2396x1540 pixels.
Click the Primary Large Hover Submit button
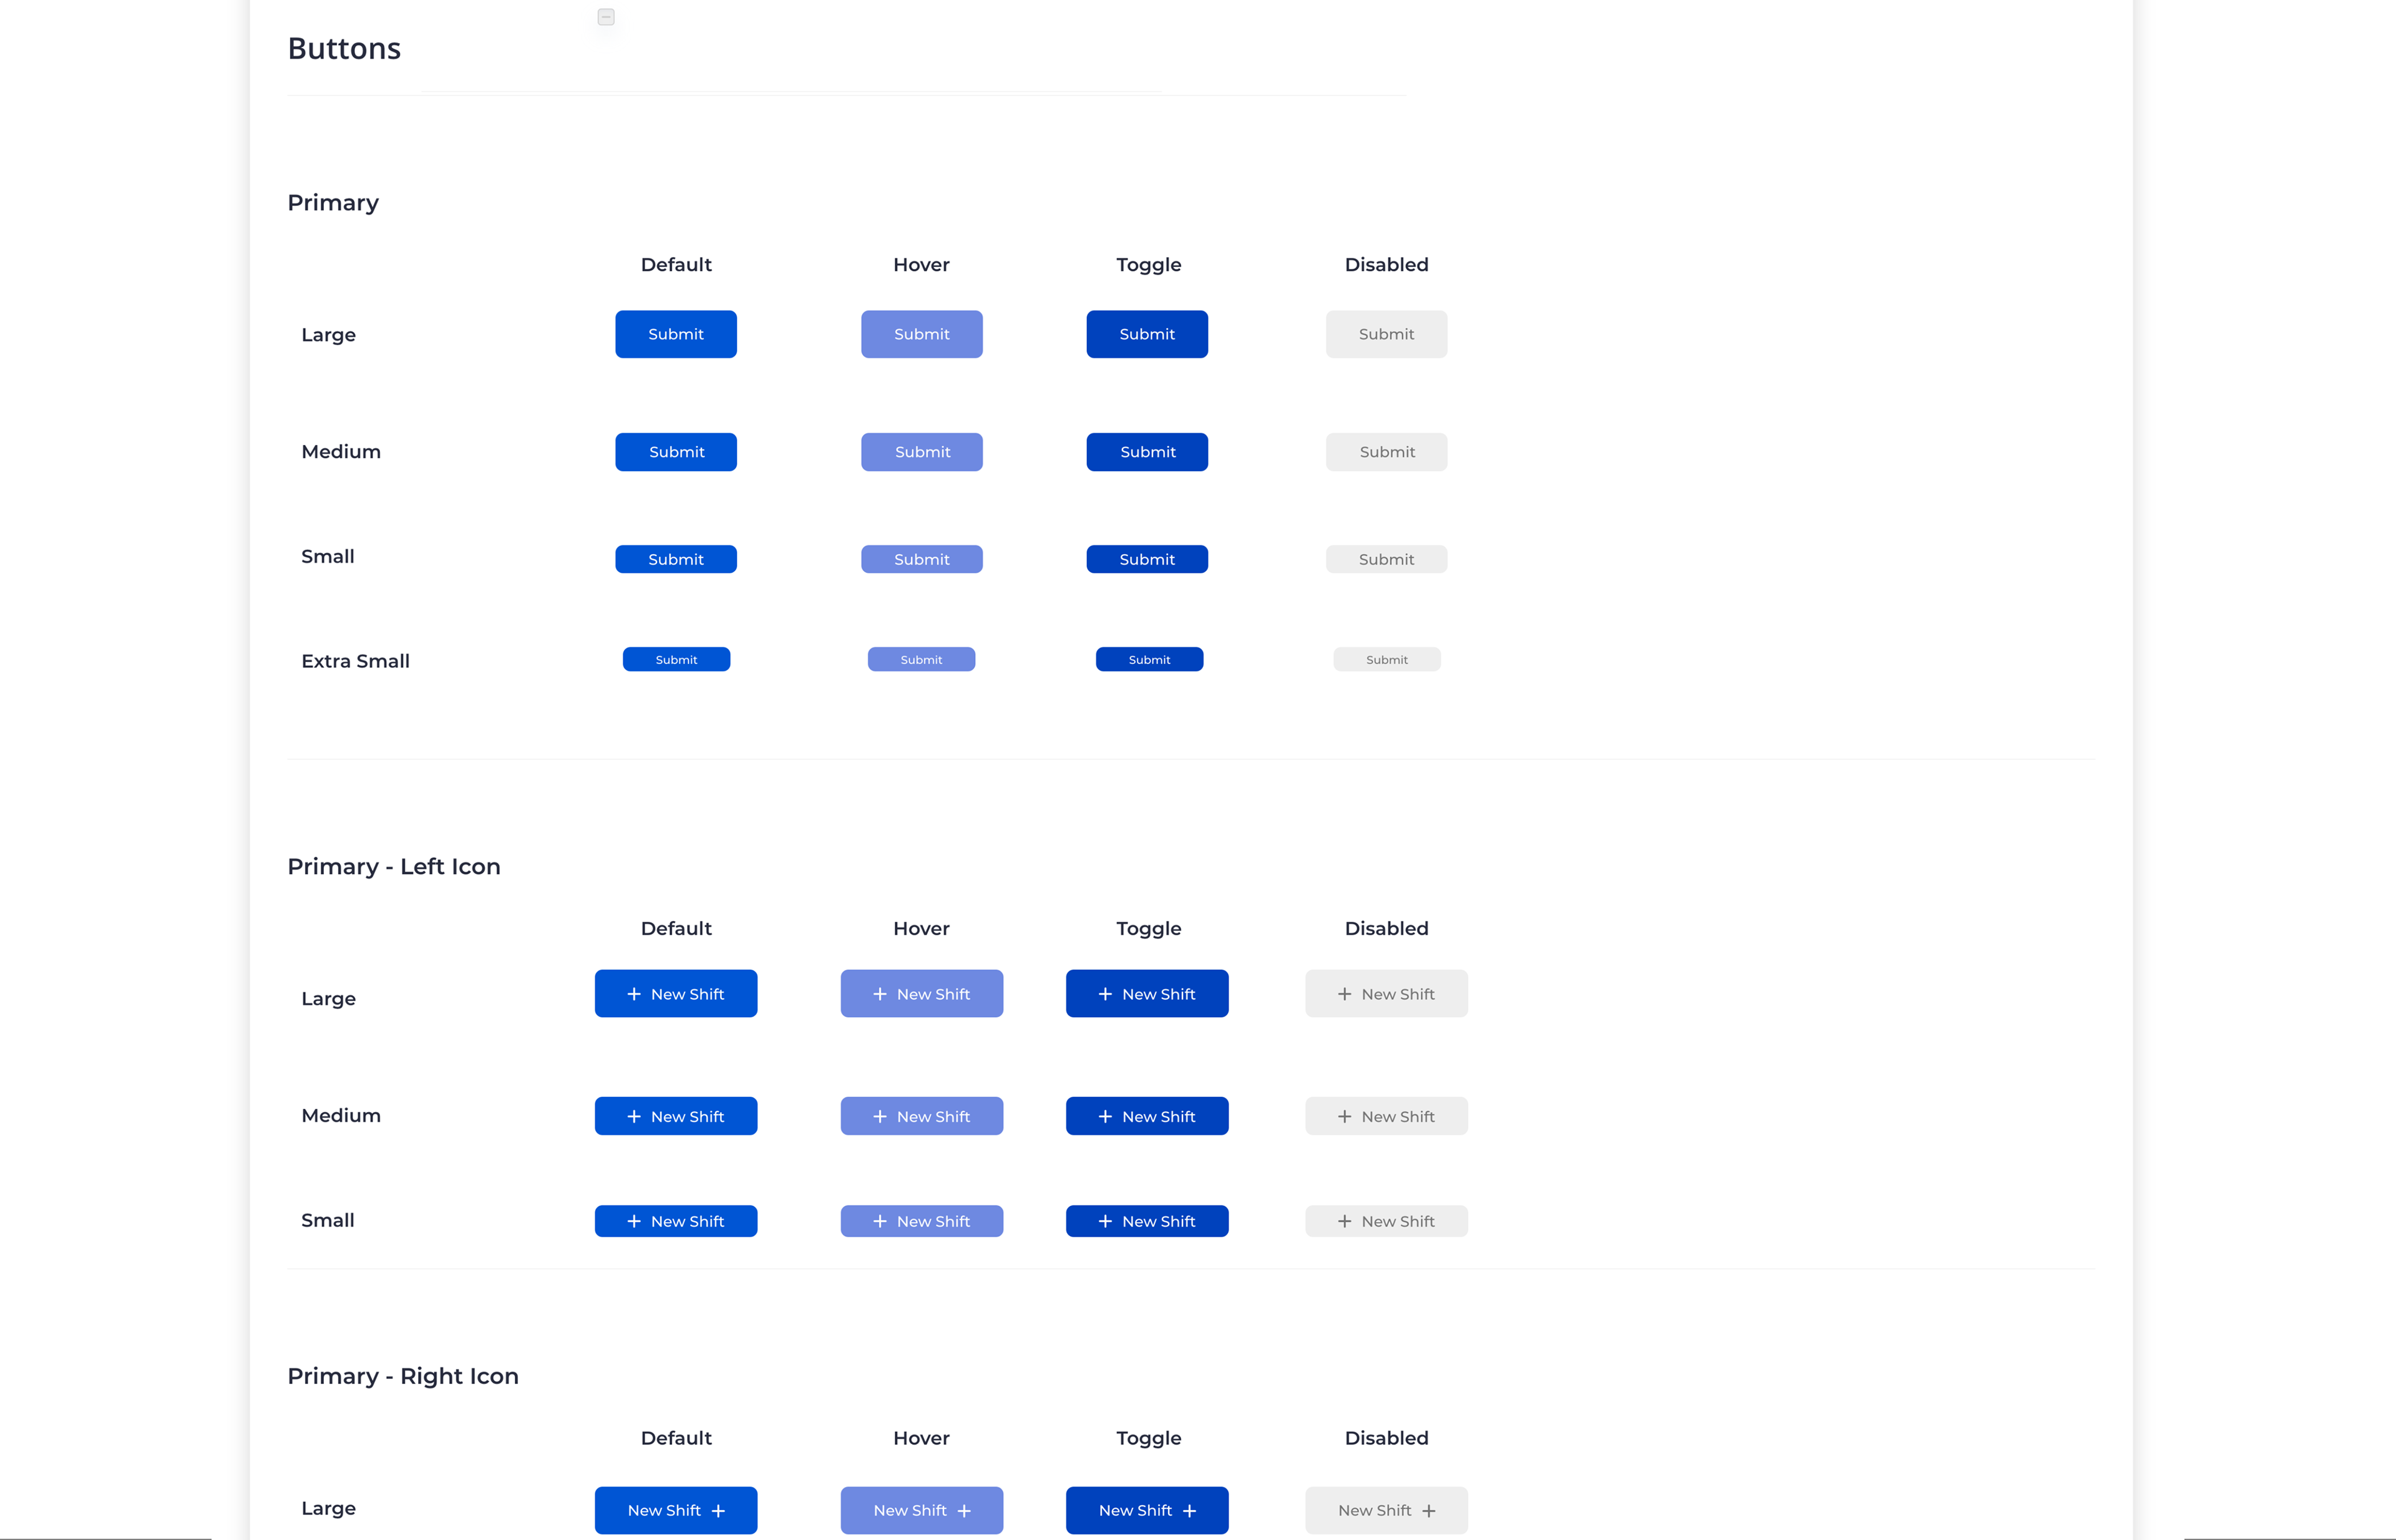[x=922, y=334]
